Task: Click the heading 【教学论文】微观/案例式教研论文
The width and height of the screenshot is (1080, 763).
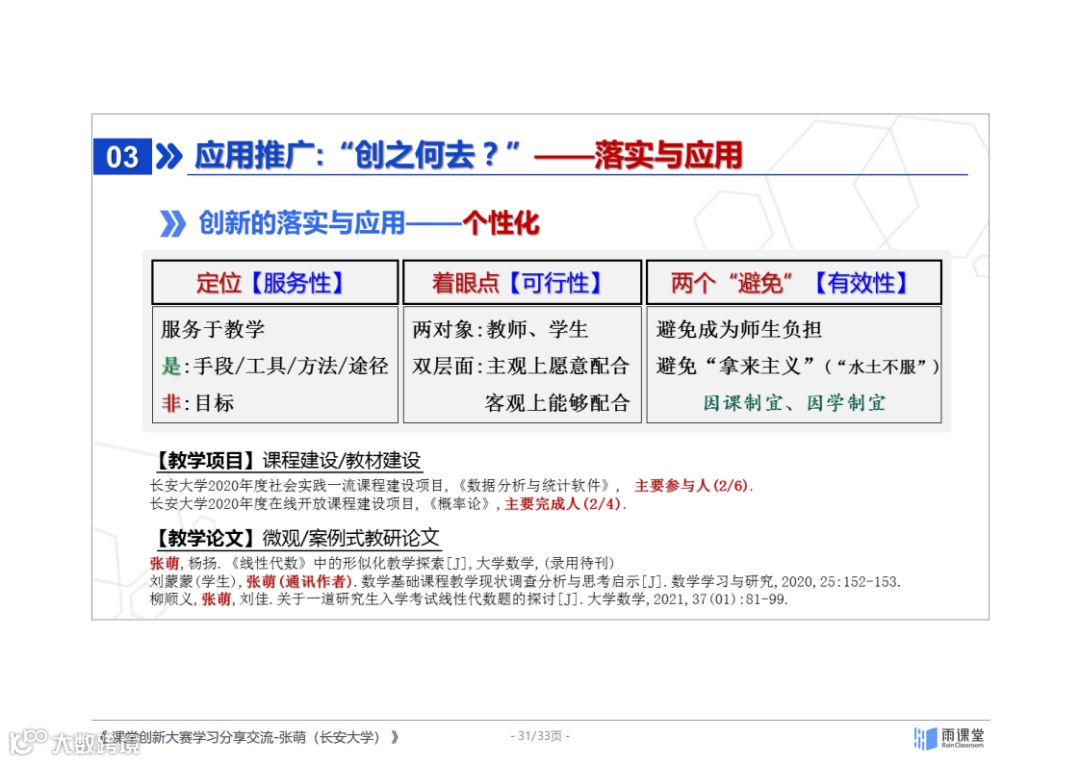Action: point(297,537)
